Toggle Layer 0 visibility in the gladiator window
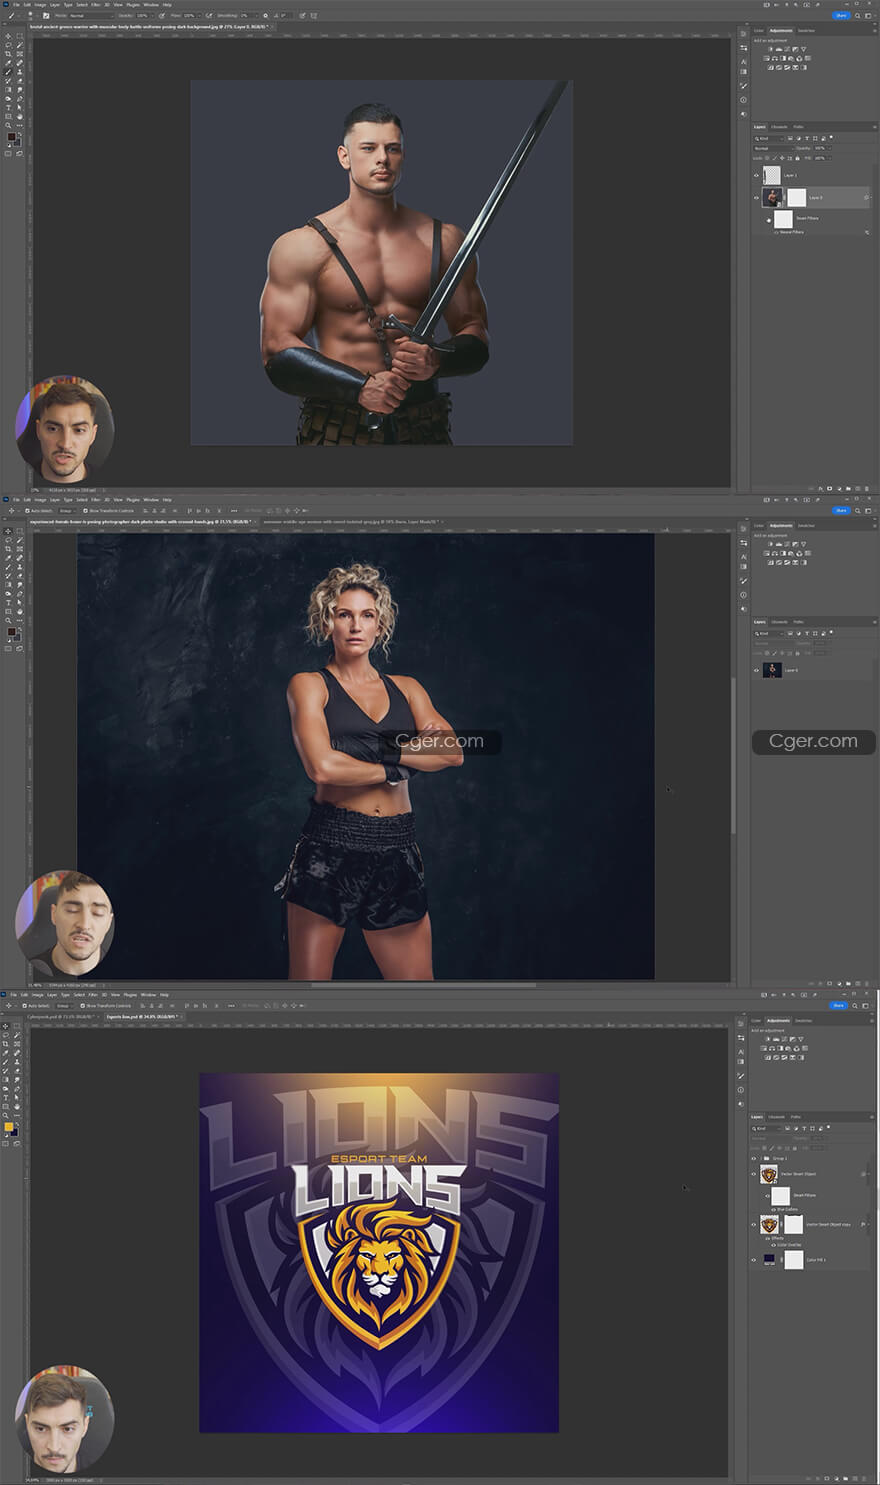 (x=756, y=198)
